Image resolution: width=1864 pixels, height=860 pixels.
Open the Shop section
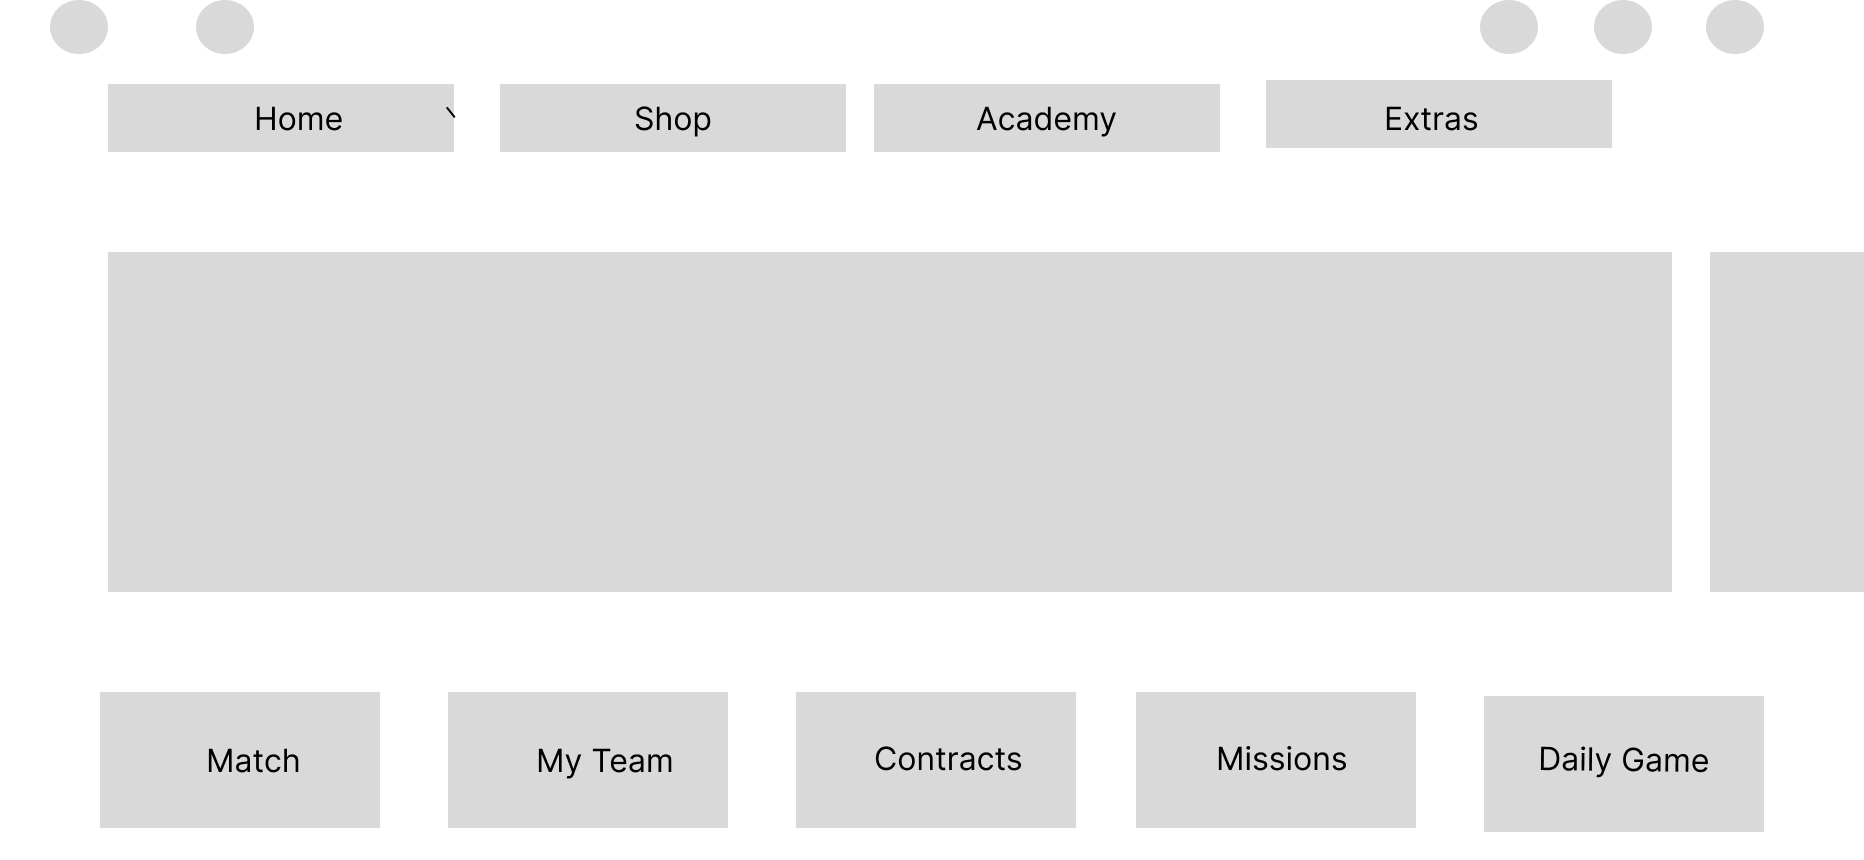671,117
